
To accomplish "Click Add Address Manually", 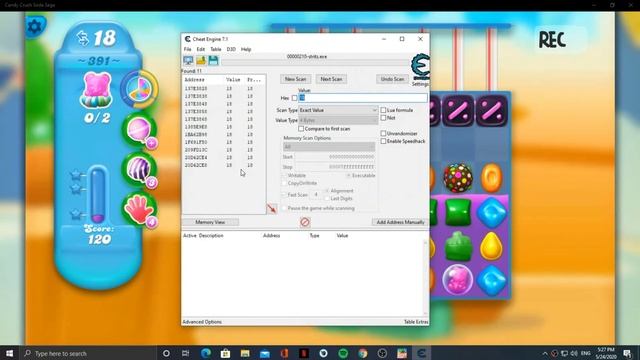I will pos(400,222).
